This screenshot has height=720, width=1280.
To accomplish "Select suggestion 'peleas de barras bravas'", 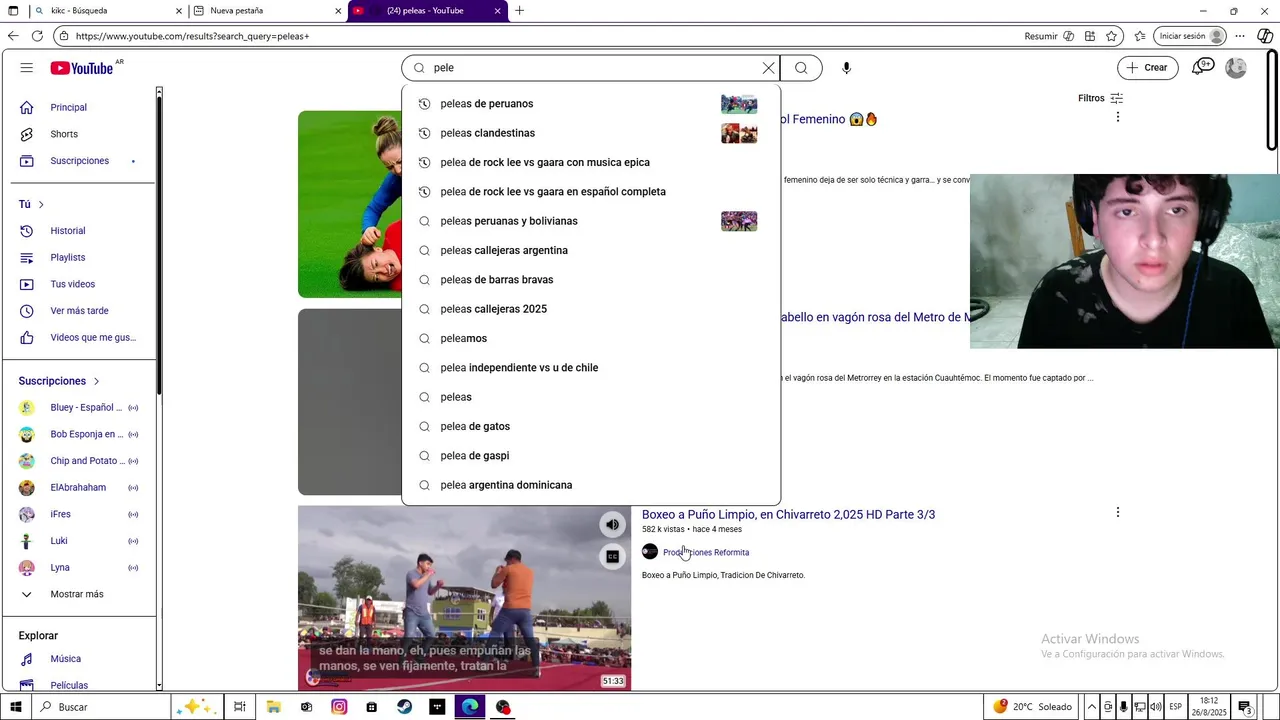I will (x=591, y=280).
